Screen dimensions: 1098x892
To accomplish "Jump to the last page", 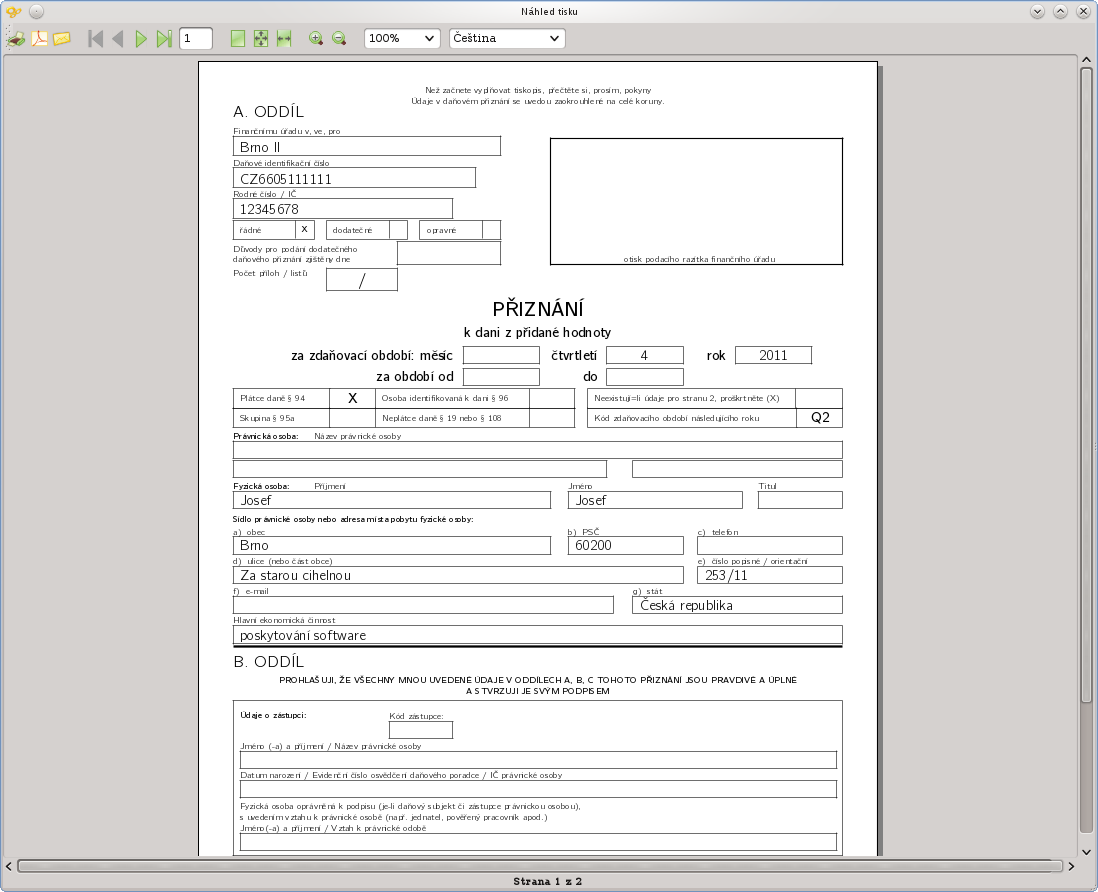I will 164,39.
